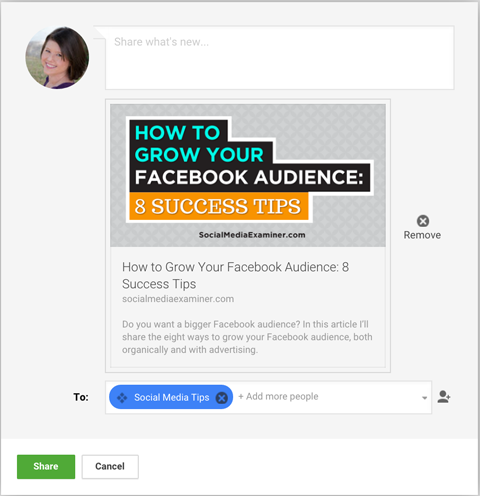Open the recipients dropdown arrow
Image resolution: width=480 pixels, height=496 pixels.
click(x=424, y=398)
